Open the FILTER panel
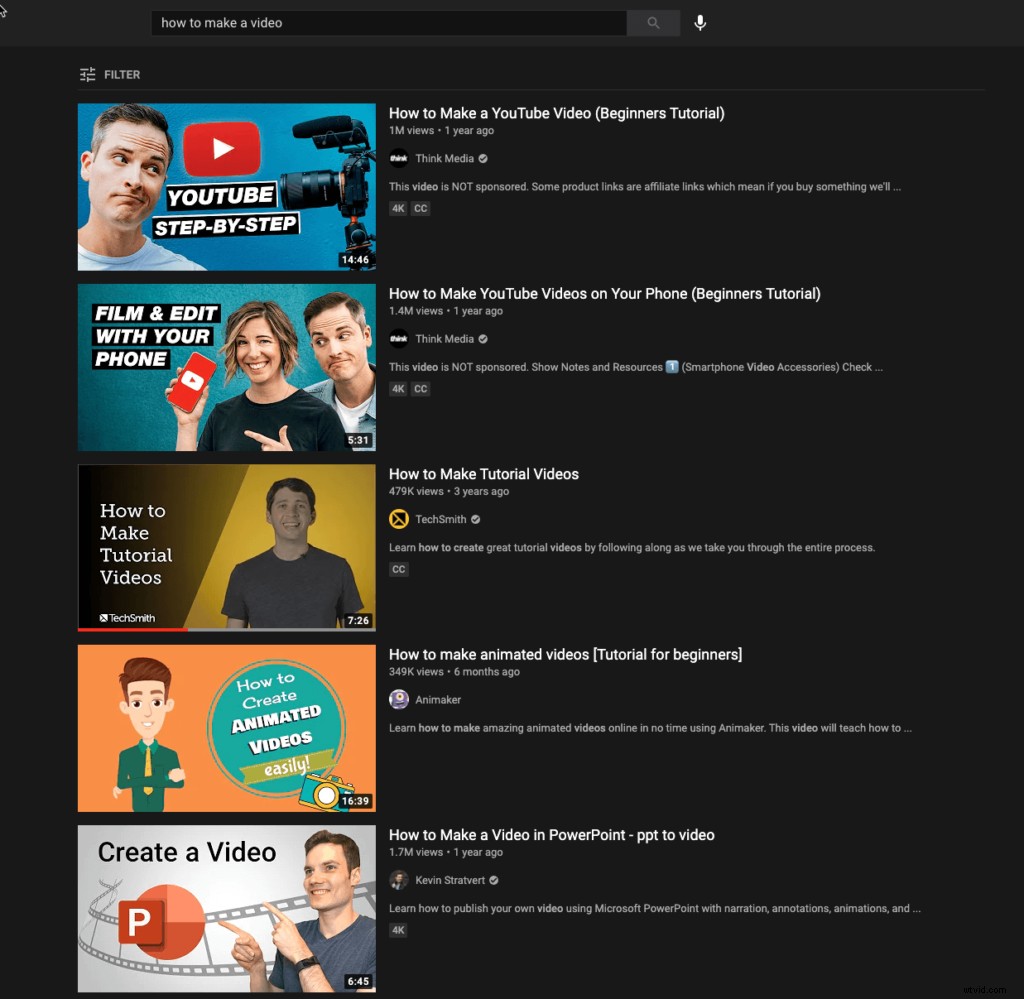This screenshot has width=1024, height=999. pos(110,74)
